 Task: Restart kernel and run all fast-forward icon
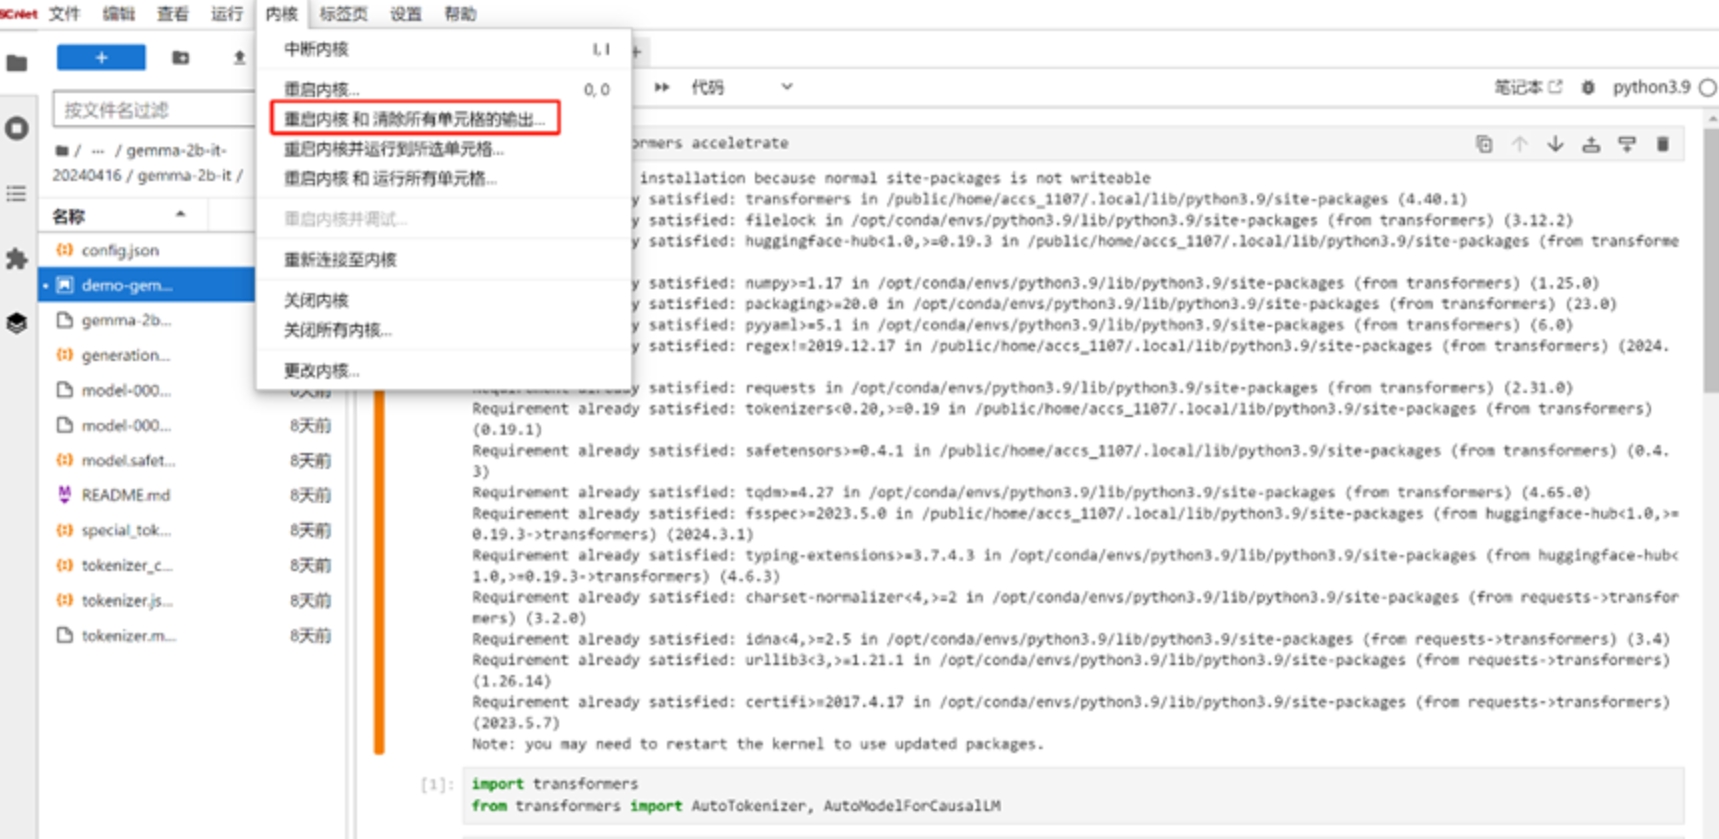pos(662,87)
